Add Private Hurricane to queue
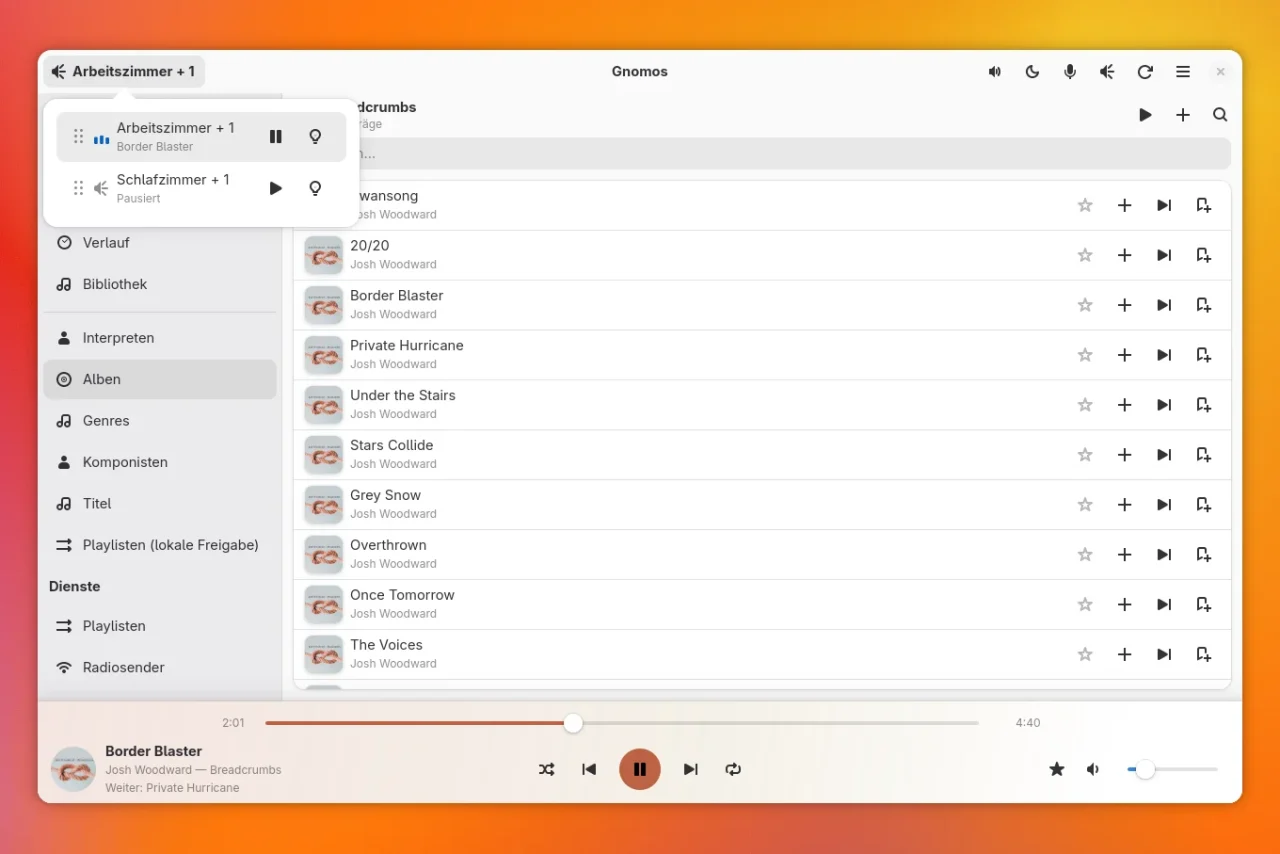Image resolution: width=1280 pixels, height=854 pixels. pos(1124,355)
